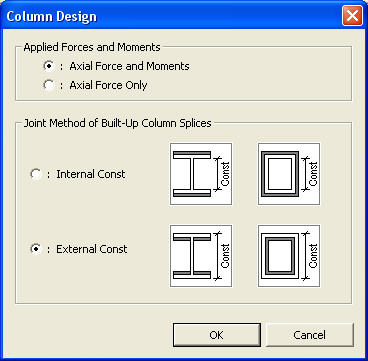
Task: Click the 'Internal Const' label text
Action: [91, 174]
